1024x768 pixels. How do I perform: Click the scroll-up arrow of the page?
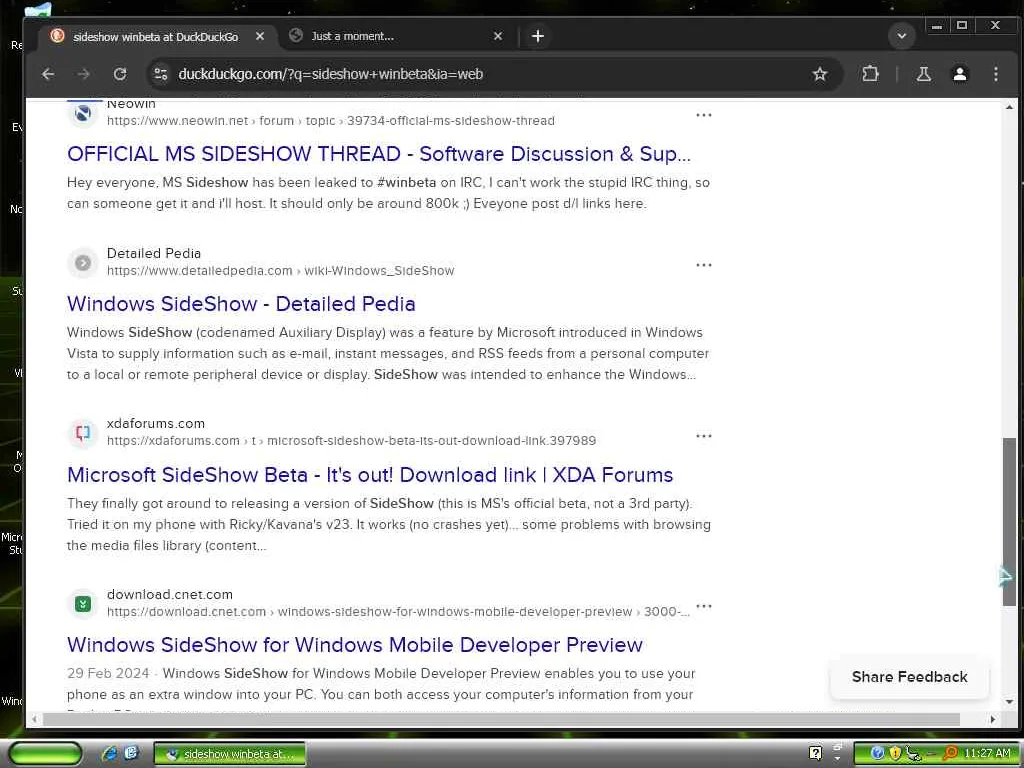tap(1009, 107)
